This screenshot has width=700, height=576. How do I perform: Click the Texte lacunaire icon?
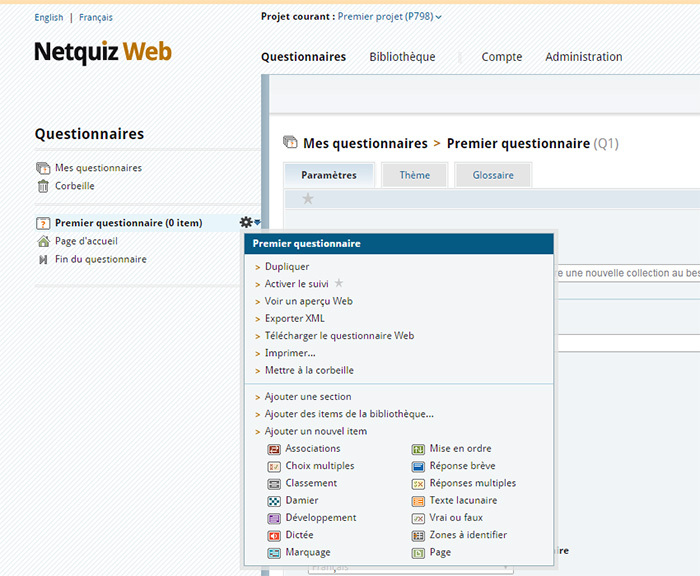418,501
